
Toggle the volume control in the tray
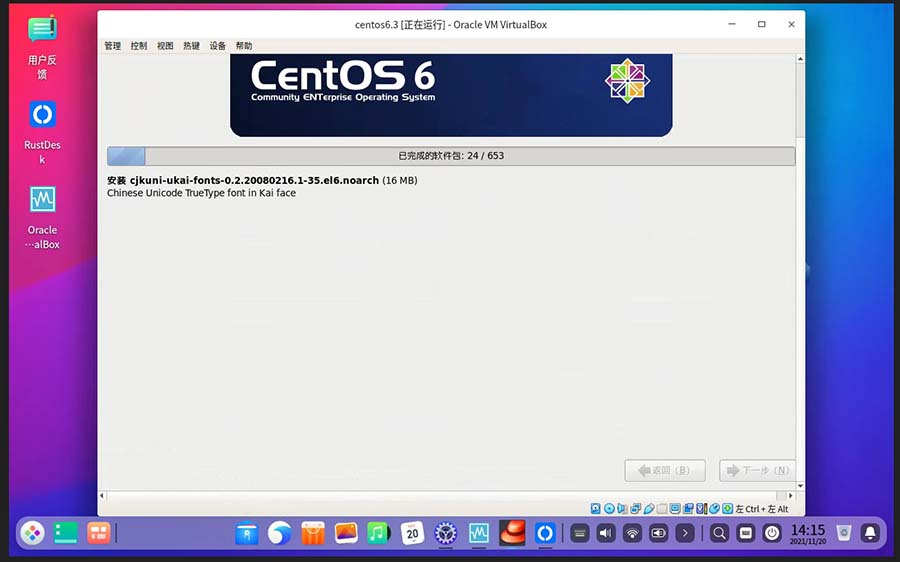[606, 533]
